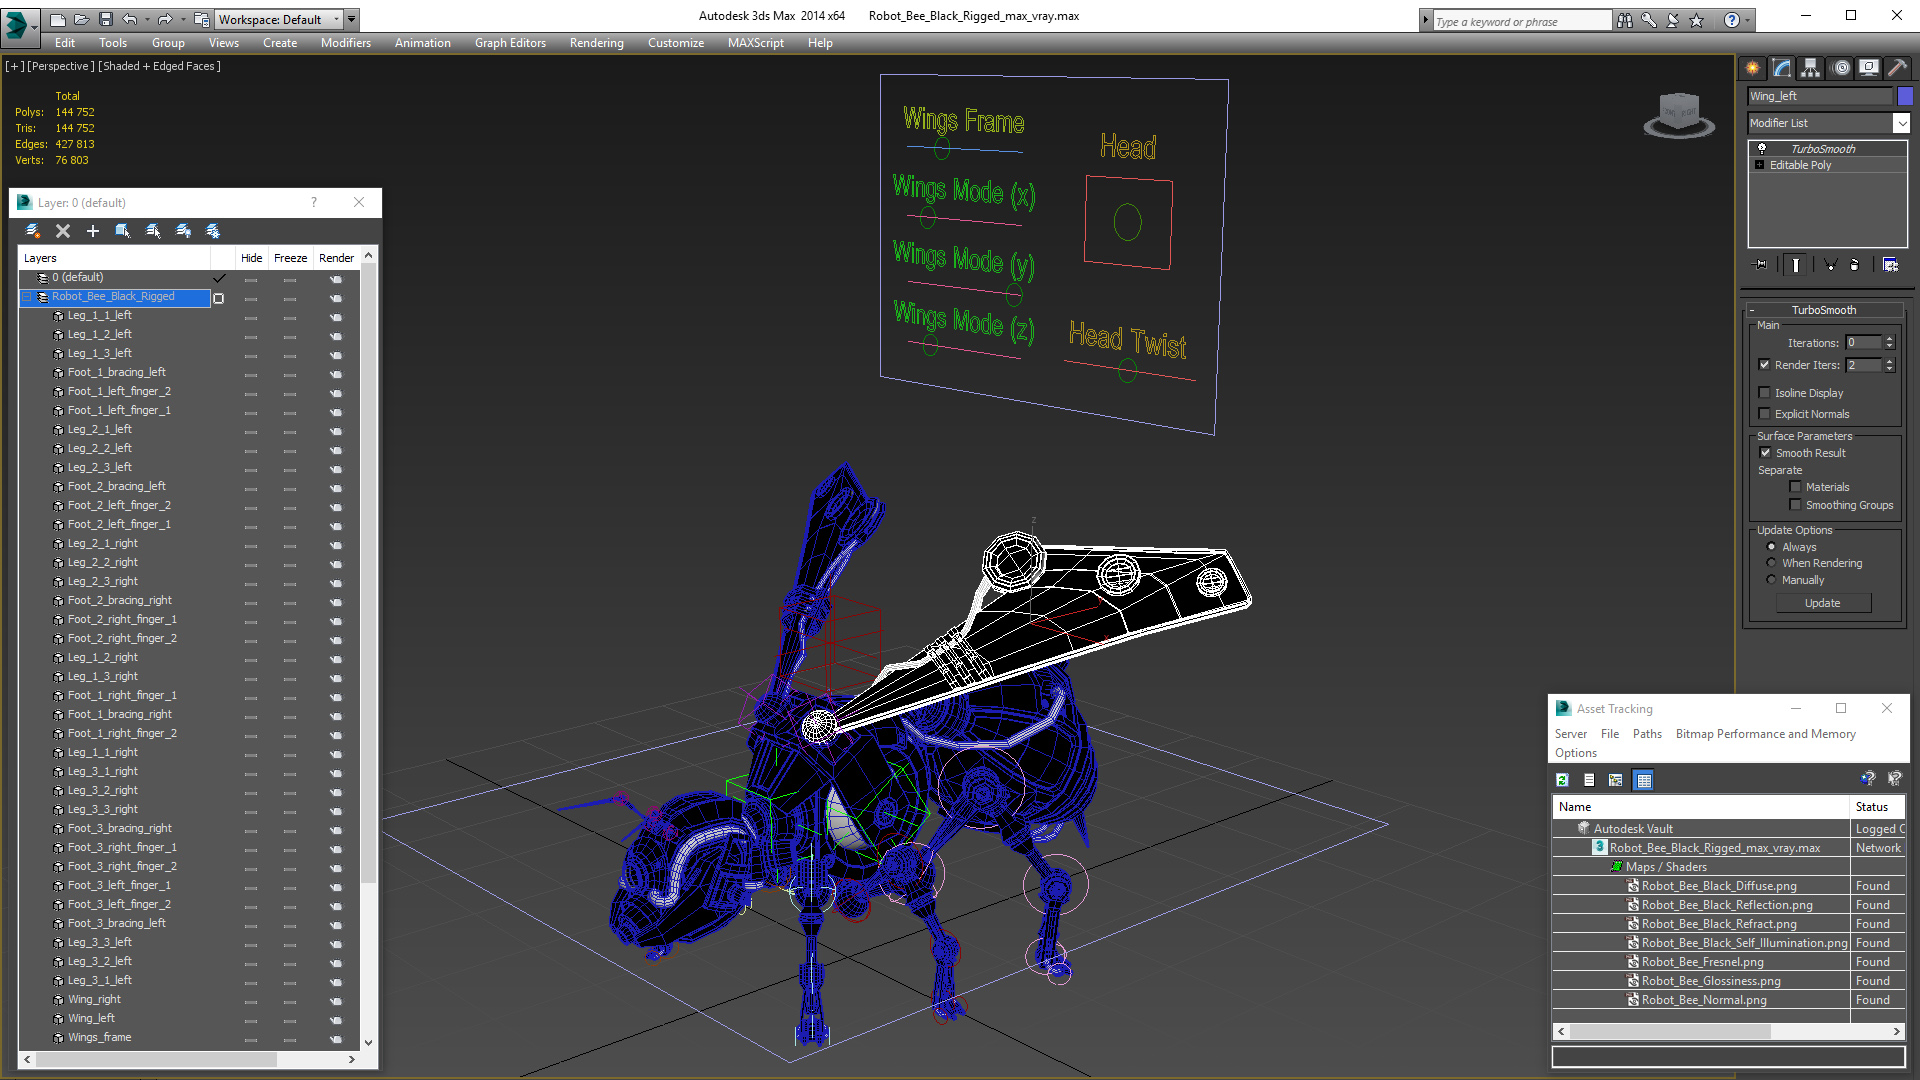This screenshot has height=1080, width=1920.
Task: Click Refresh icon in Asset Tracking toolbar
Action: (x=1563, y=780)
